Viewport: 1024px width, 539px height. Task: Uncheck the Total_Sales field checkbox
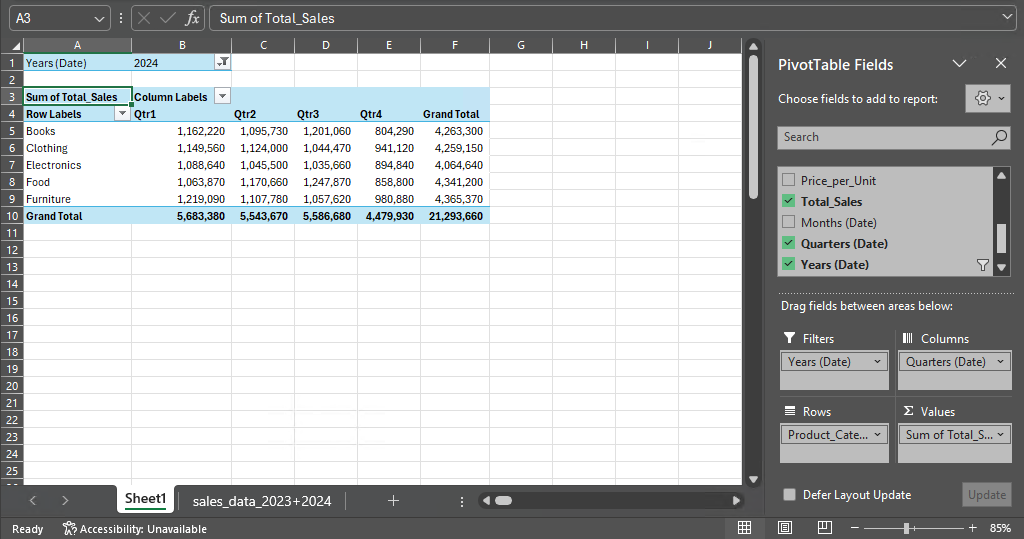pos(788,202)
